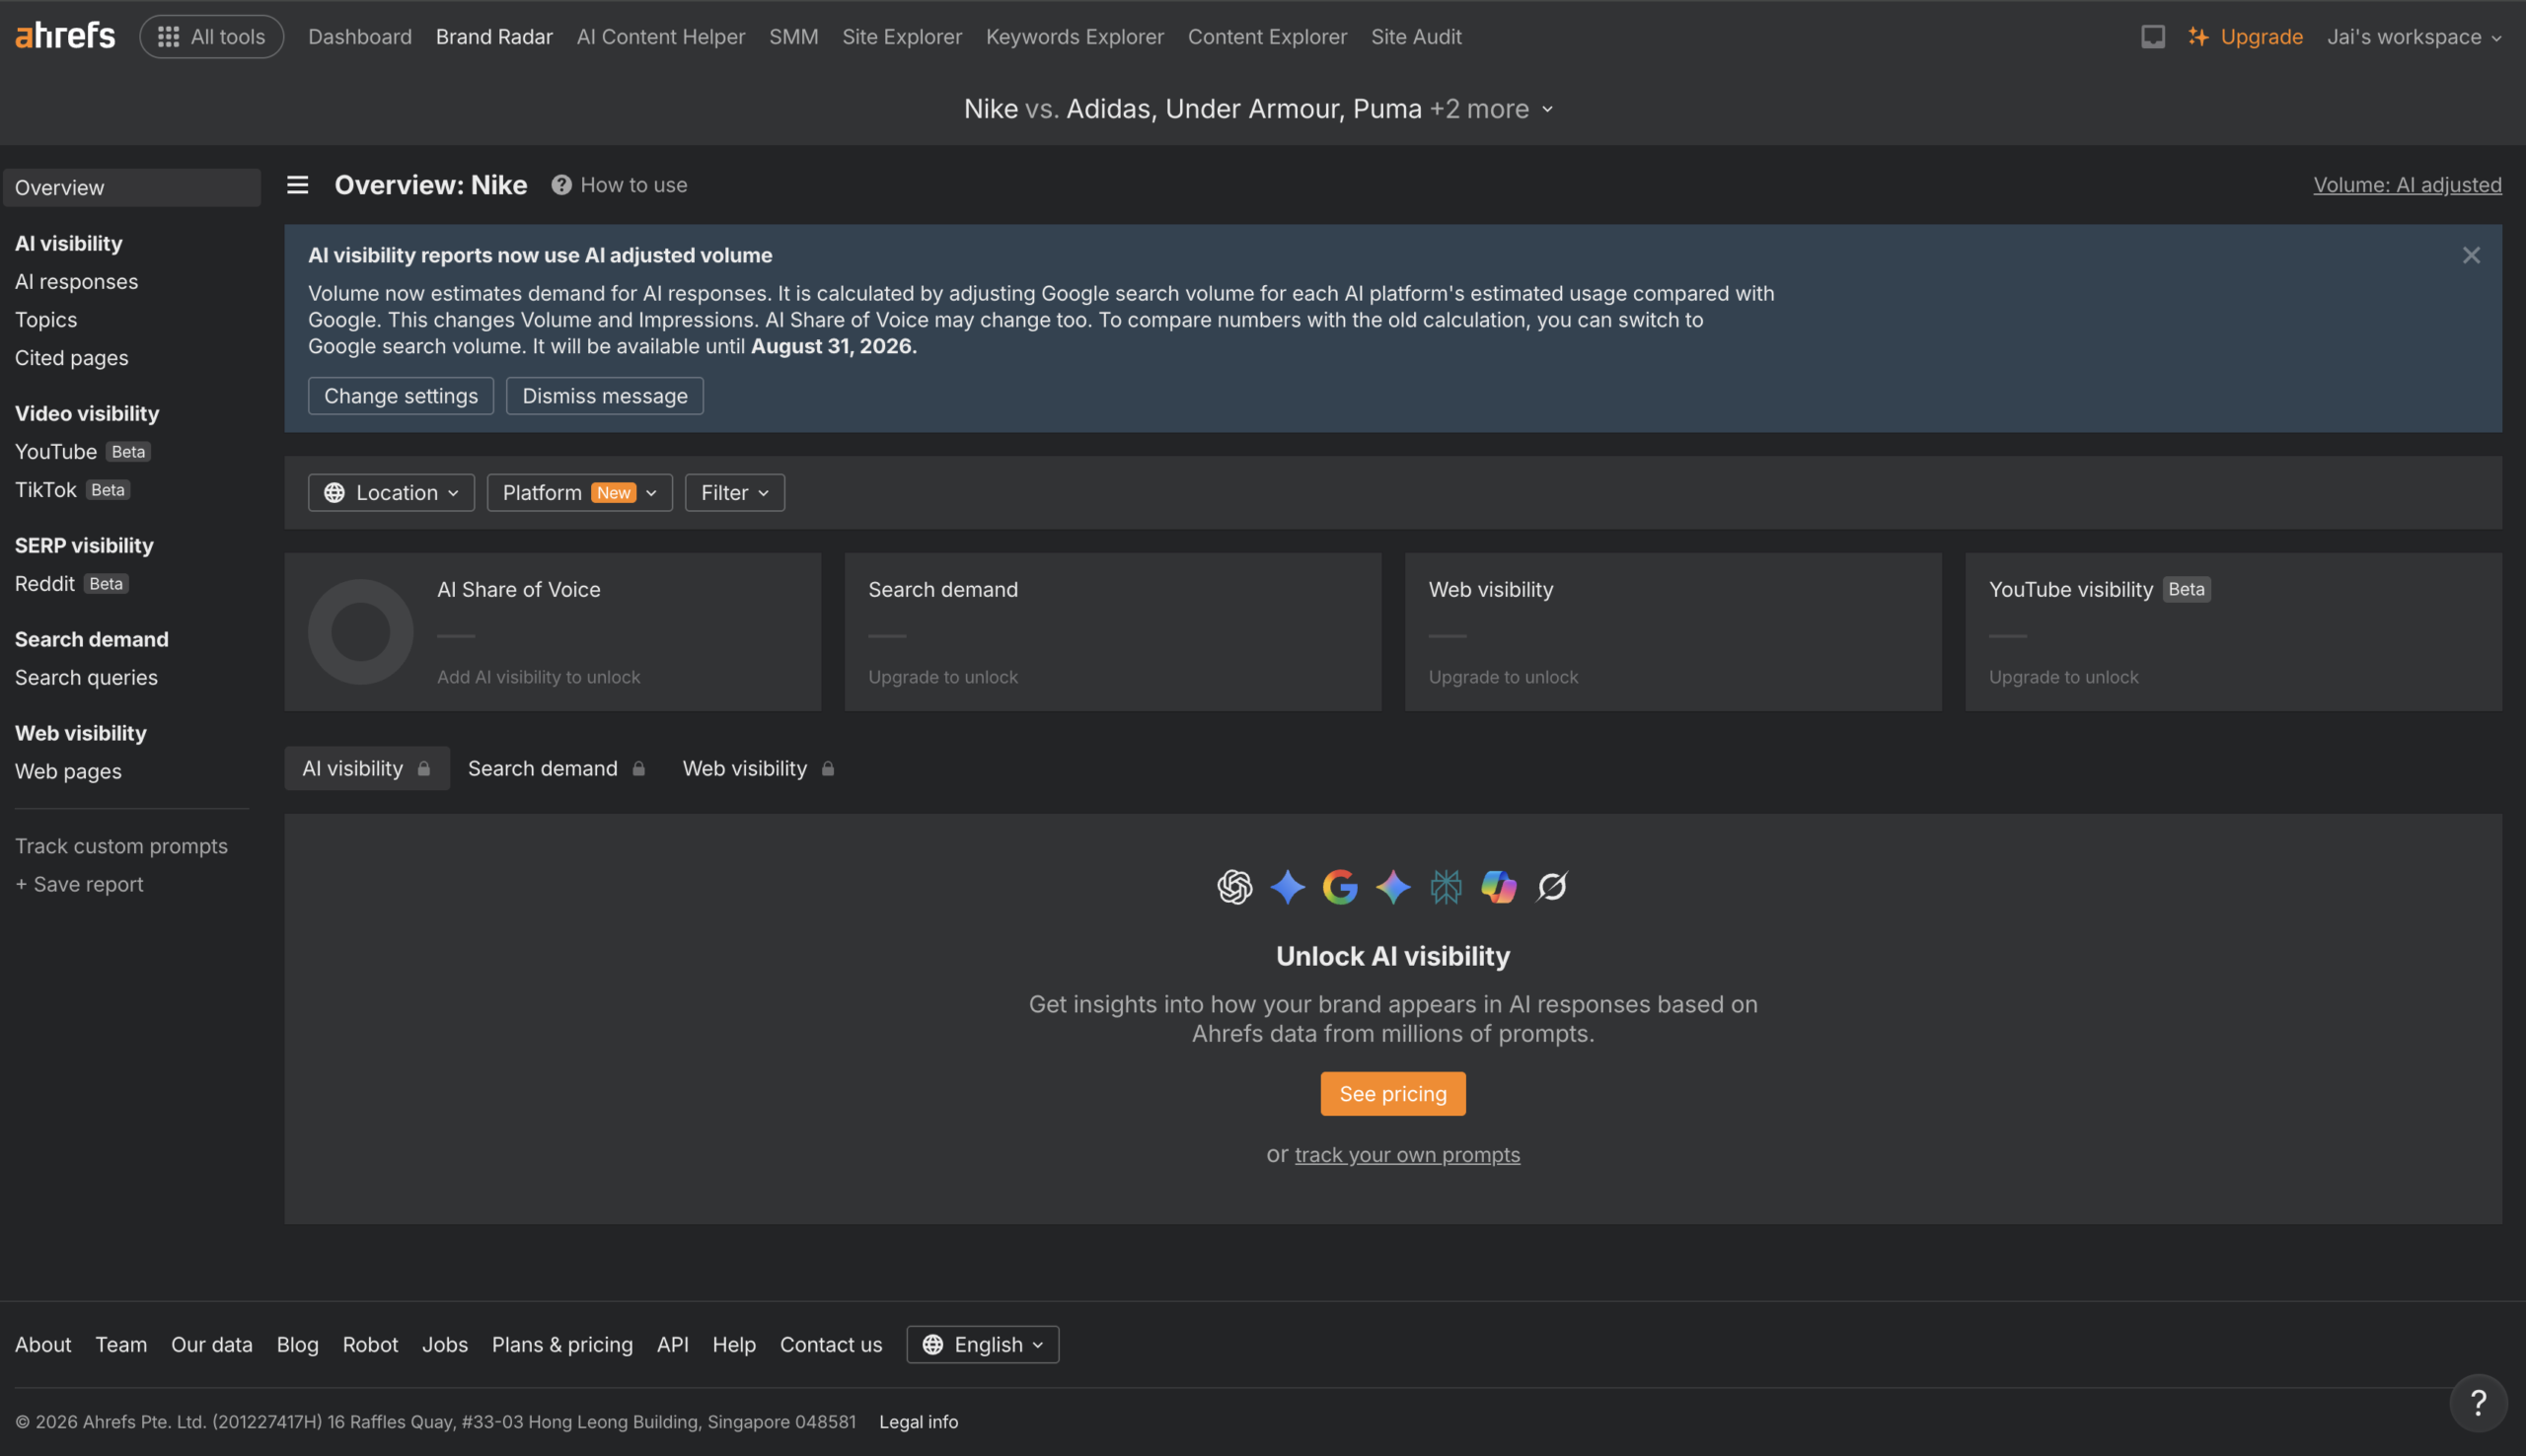Screen dimensions: 2526x1456
Task: Select the locked Web visibility tab
Action: pyautogui.click(x=759, y=769)
